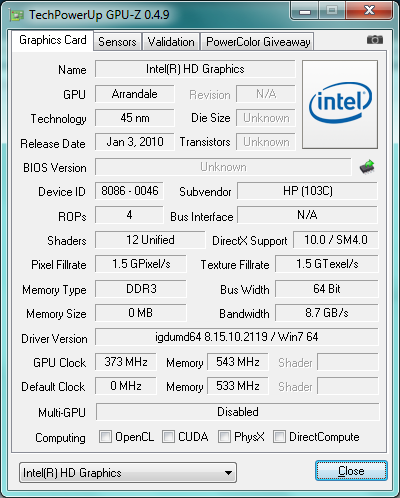Click the memory clock value 543 MHz

pos(237,362)
